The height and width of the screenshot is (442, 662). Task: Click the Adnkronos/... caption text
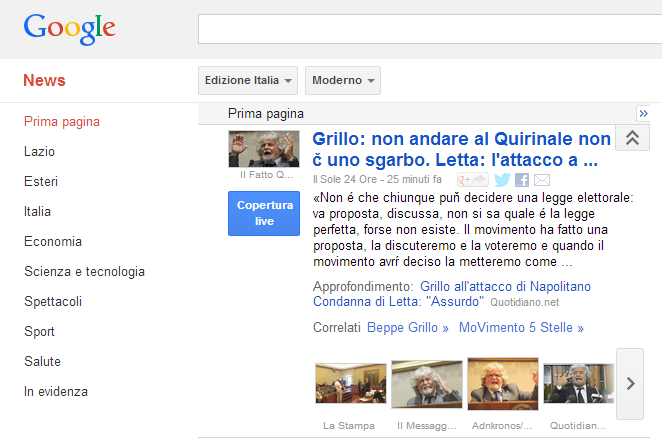[502, 426]
